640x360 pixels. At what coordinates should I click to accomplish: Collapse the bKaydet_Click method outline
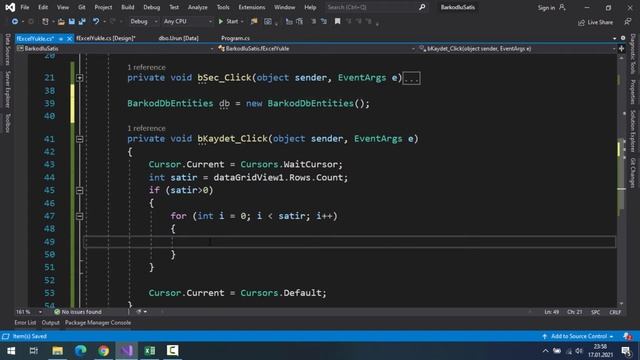tap(80, 139)
